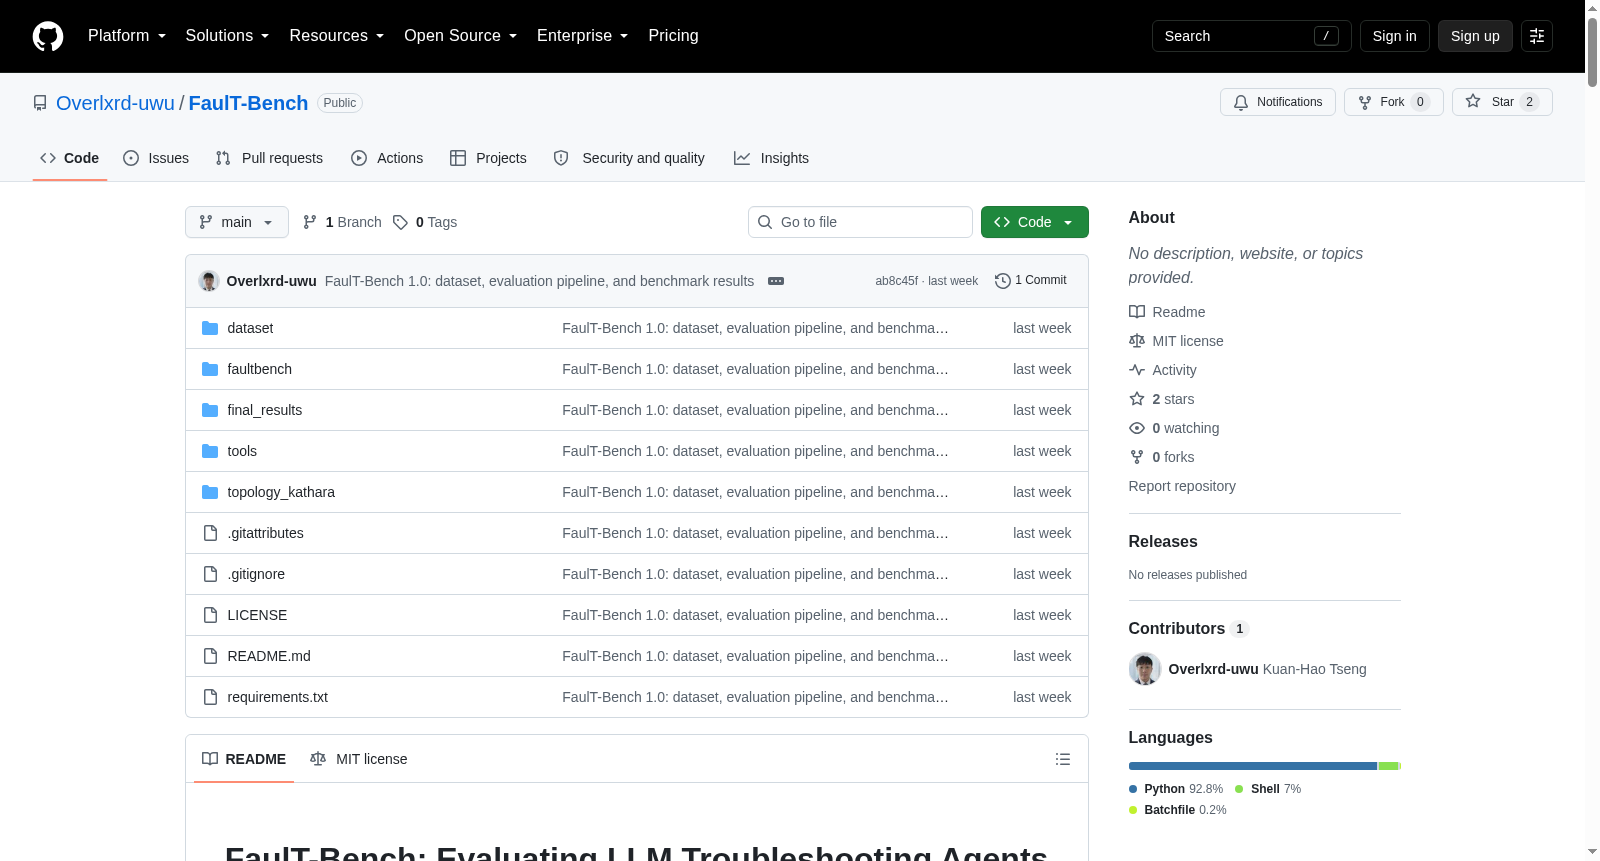Click the Notifications bell button
This screenshot has height=861, width=1600.
click(1277, 102)
